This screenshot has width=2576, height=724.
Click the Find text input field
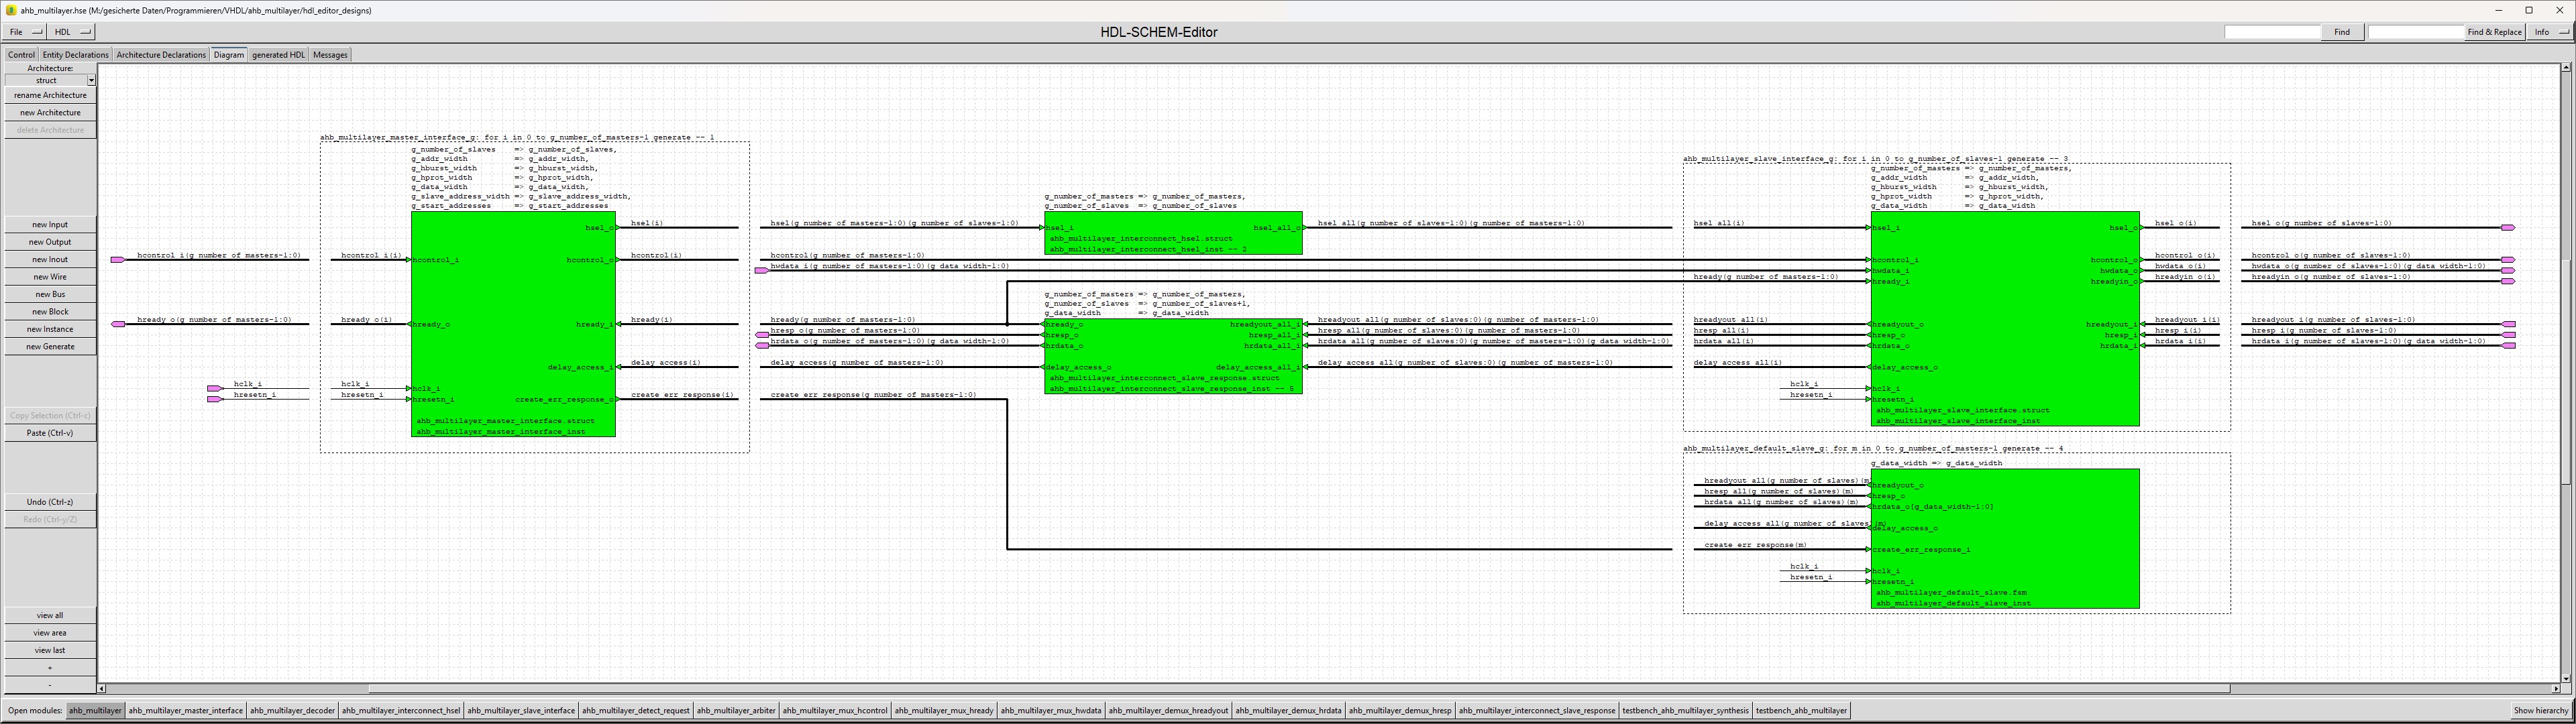[x=2271, y=32]
